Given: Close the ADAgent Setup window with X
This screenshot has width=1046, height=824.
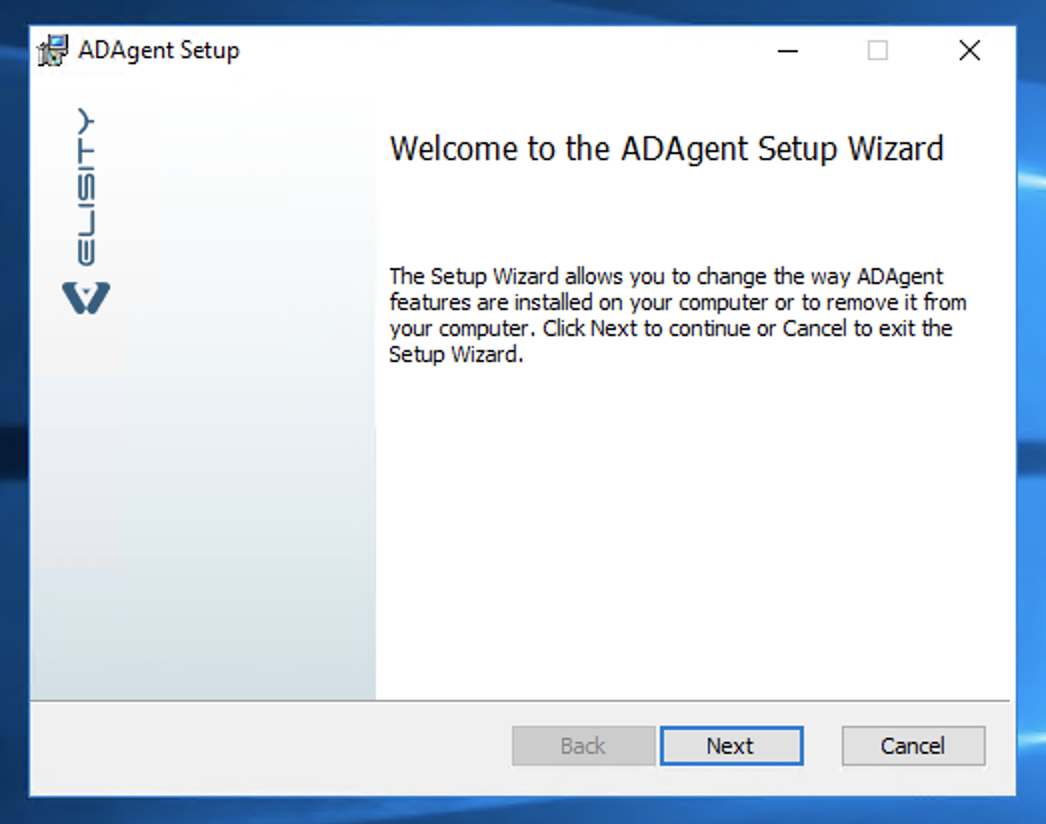Looking at the screenshot, I should tap(969, 51).
